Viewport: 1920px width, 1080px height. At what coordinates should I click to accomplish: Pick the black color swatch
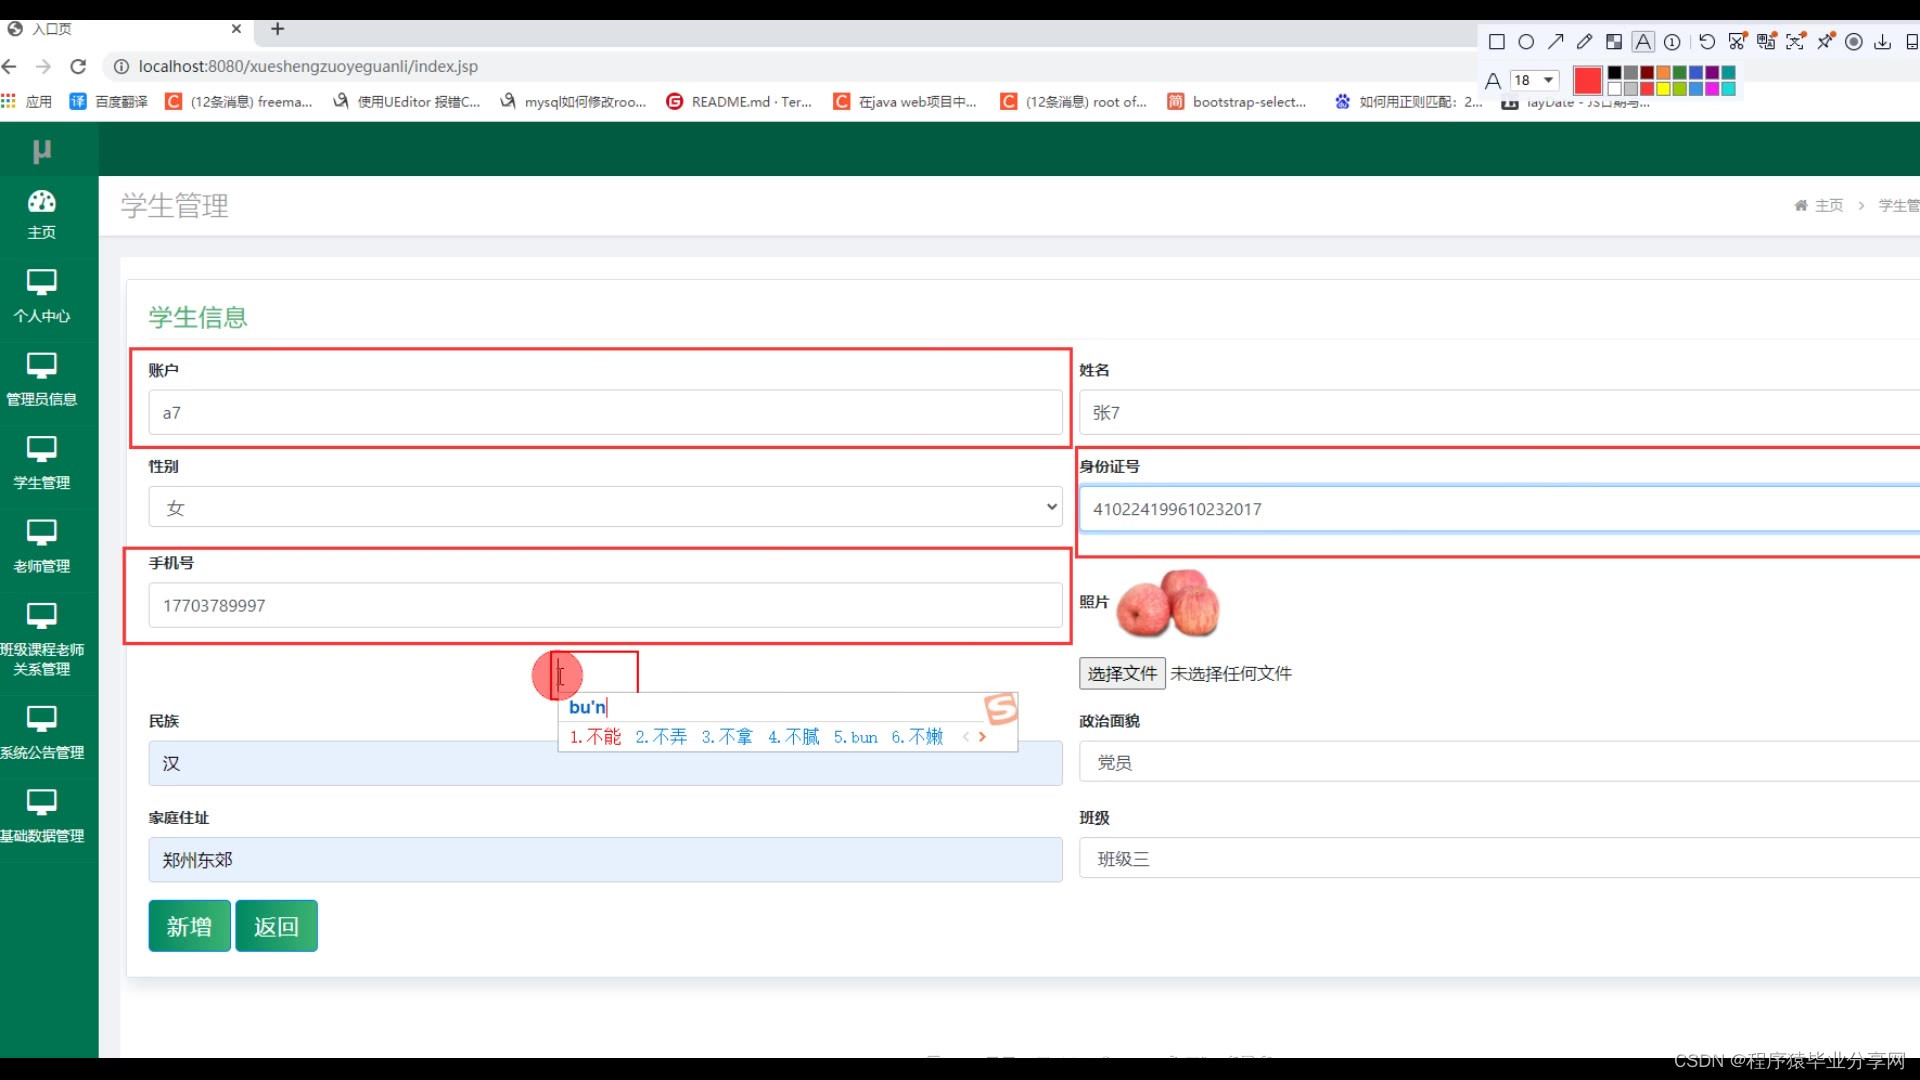(1614, 73)
